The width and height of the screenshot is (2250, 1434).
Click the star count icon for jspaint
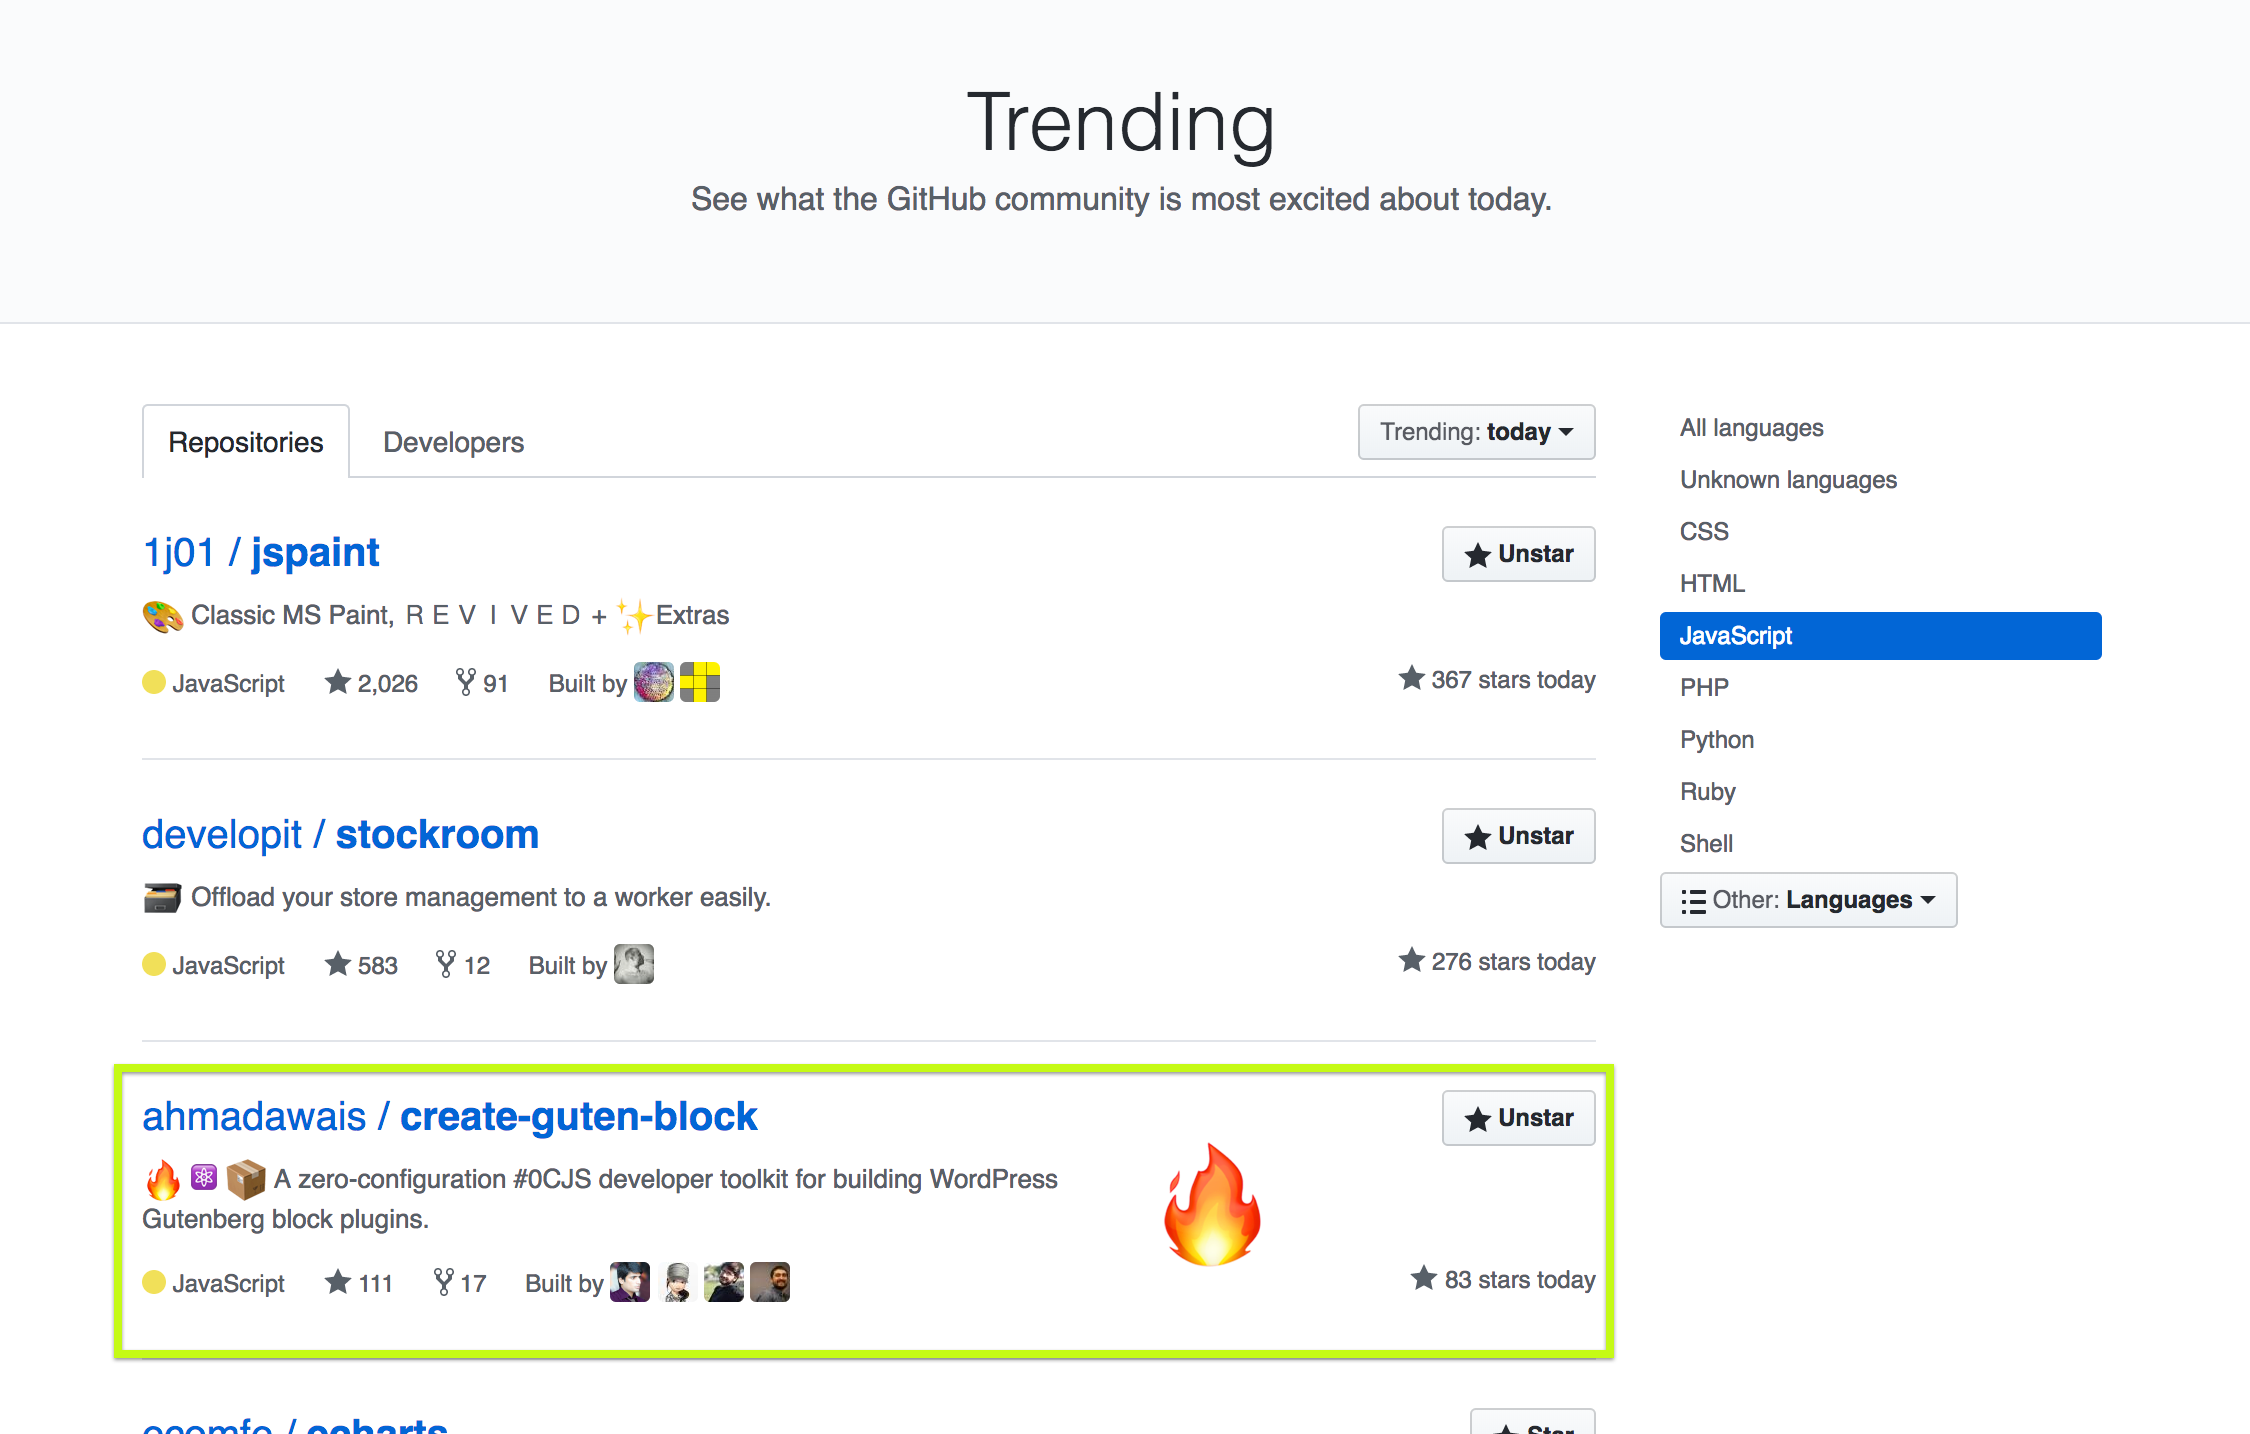click(338, 682)
